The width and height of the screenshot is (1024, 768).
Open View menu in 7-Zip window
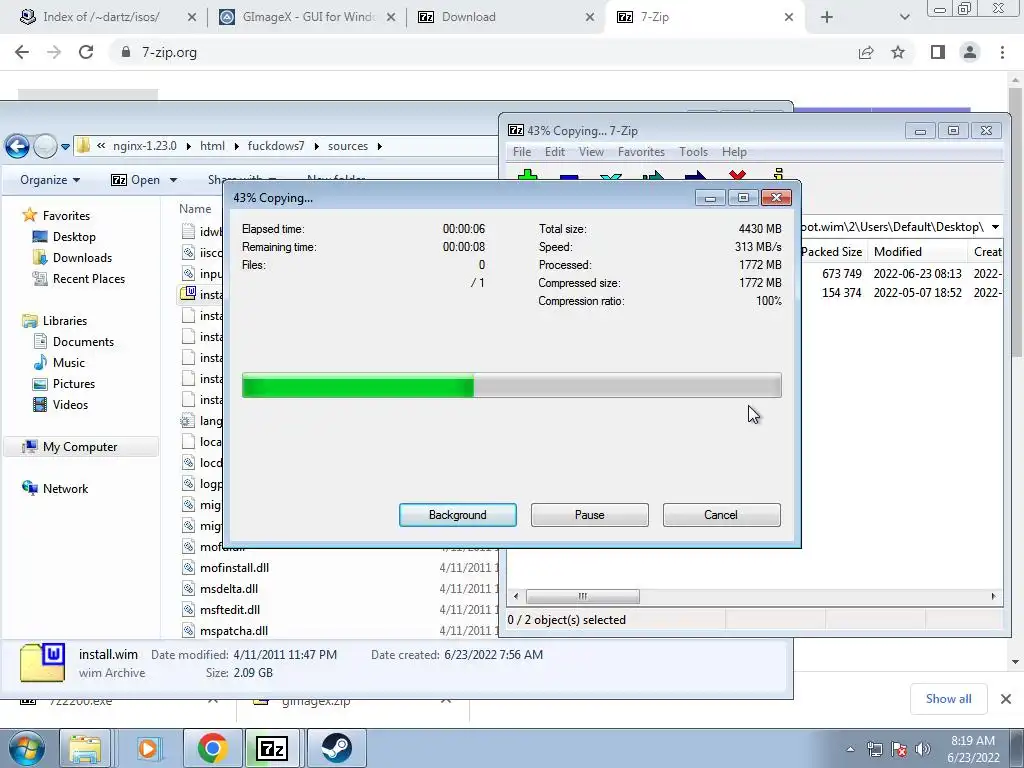(x=591, y=152)
